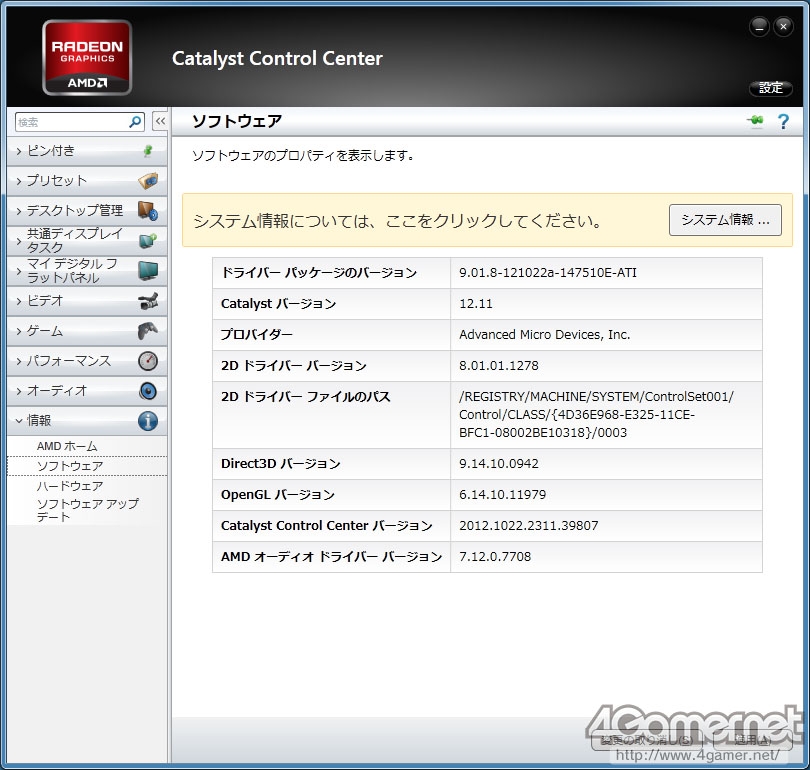Open AMD ホーム page
This screenshot has height=770, width=810.
click(67, 446)
